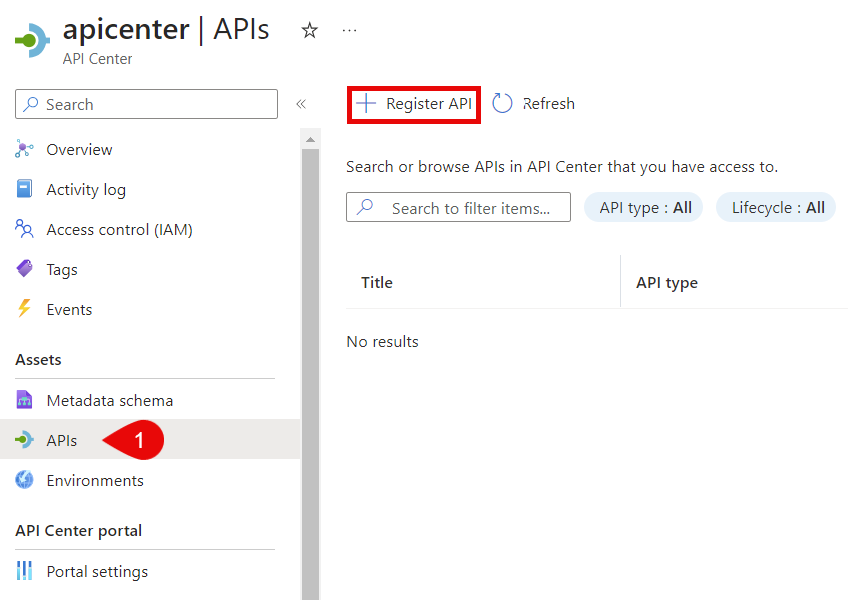Open the Overview page
Viewport: 848px width, 600px height.
(x=80, y=149)
